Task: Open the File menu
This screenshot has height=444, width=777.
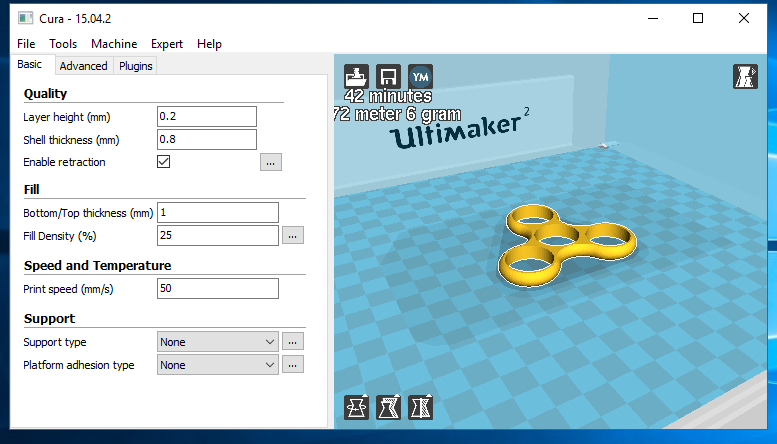Action: pos(26,44)
